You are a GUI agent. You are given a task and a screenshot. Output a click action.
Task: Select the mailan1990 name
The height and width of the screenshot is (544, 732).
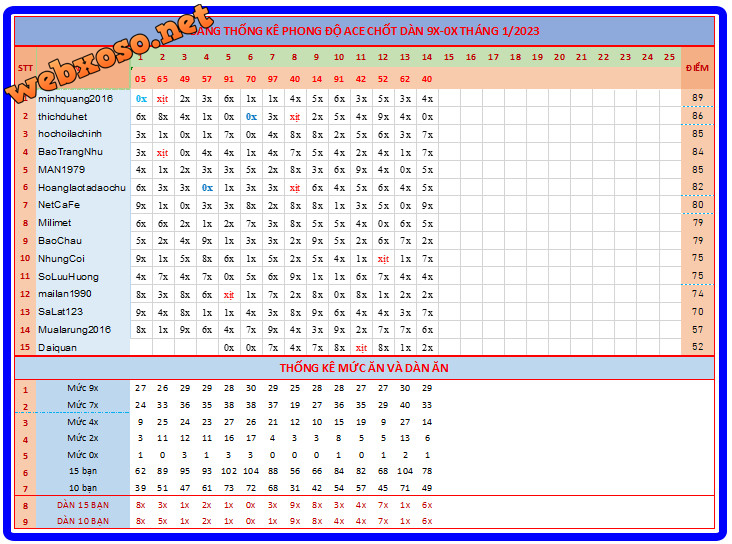point(65,294)
